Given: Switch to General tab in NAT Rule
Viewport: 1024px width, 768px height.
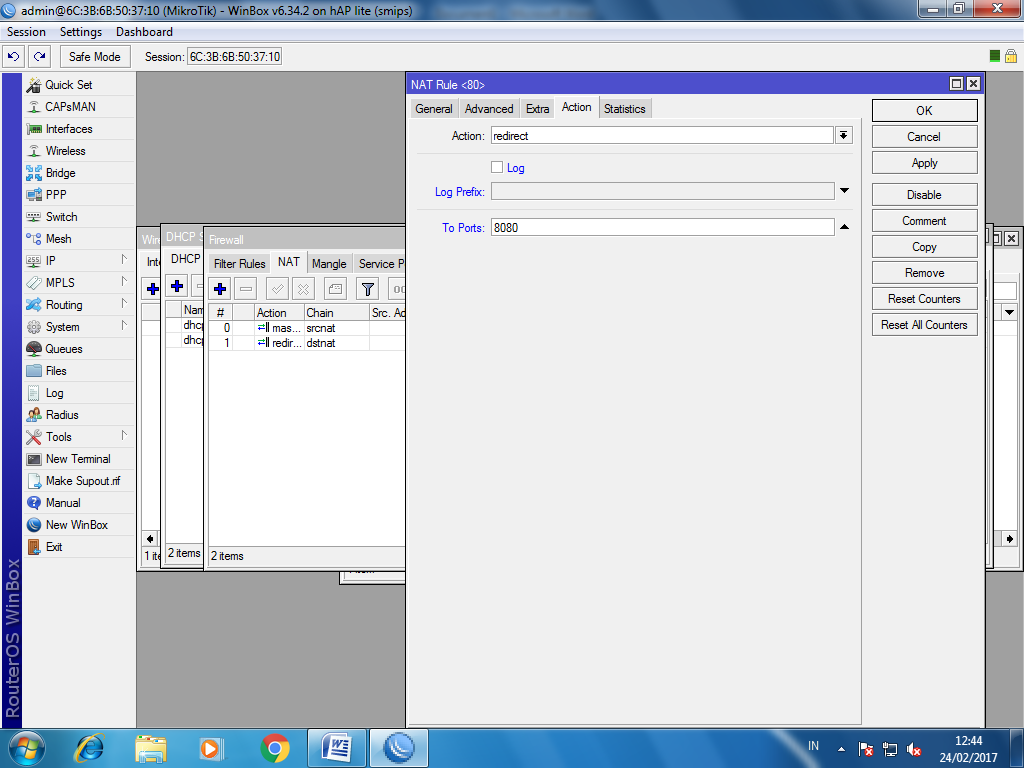Looking at the screenshot, I should tap(434, 109).
